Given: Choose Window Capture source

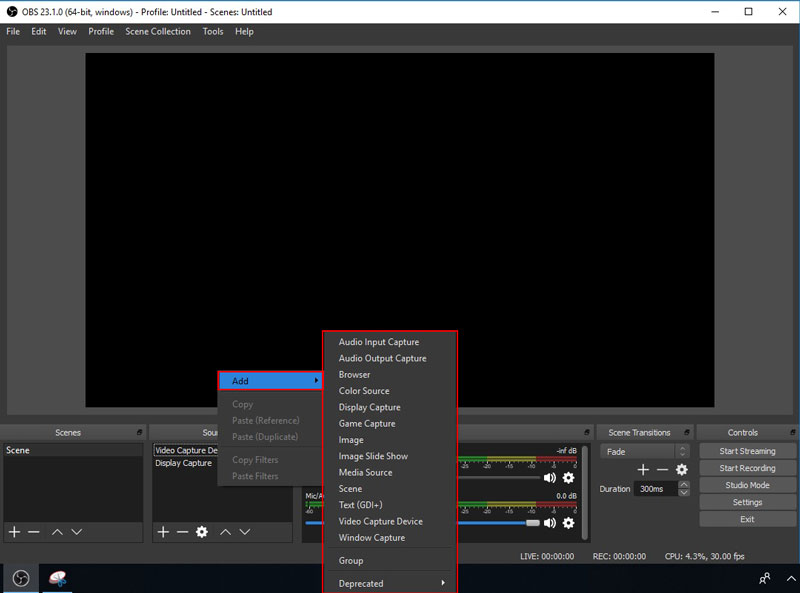Looking at the screenshot, I should (x=390, y=538).
